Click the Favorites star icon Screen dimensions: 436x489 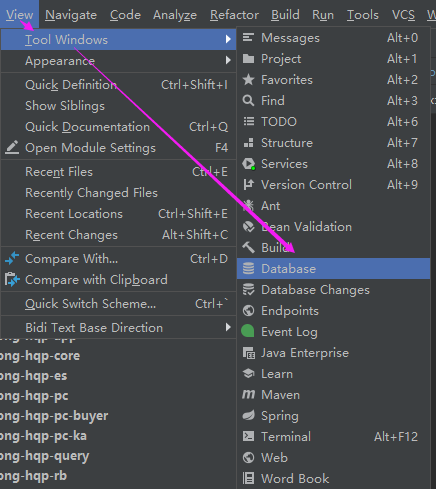pos(248,80)
